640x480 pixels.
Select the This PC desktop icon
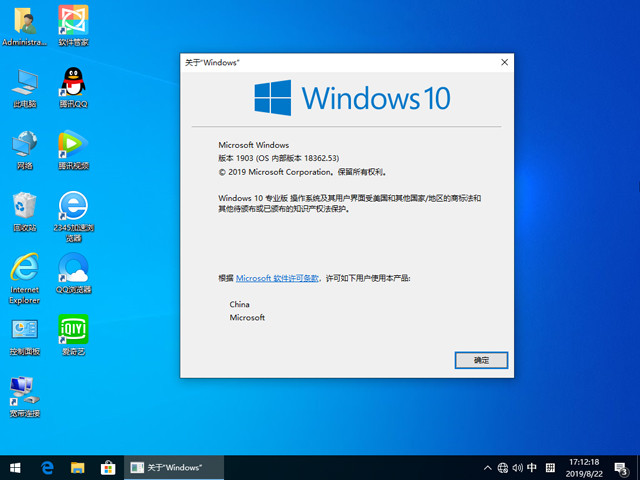point(24,82)
